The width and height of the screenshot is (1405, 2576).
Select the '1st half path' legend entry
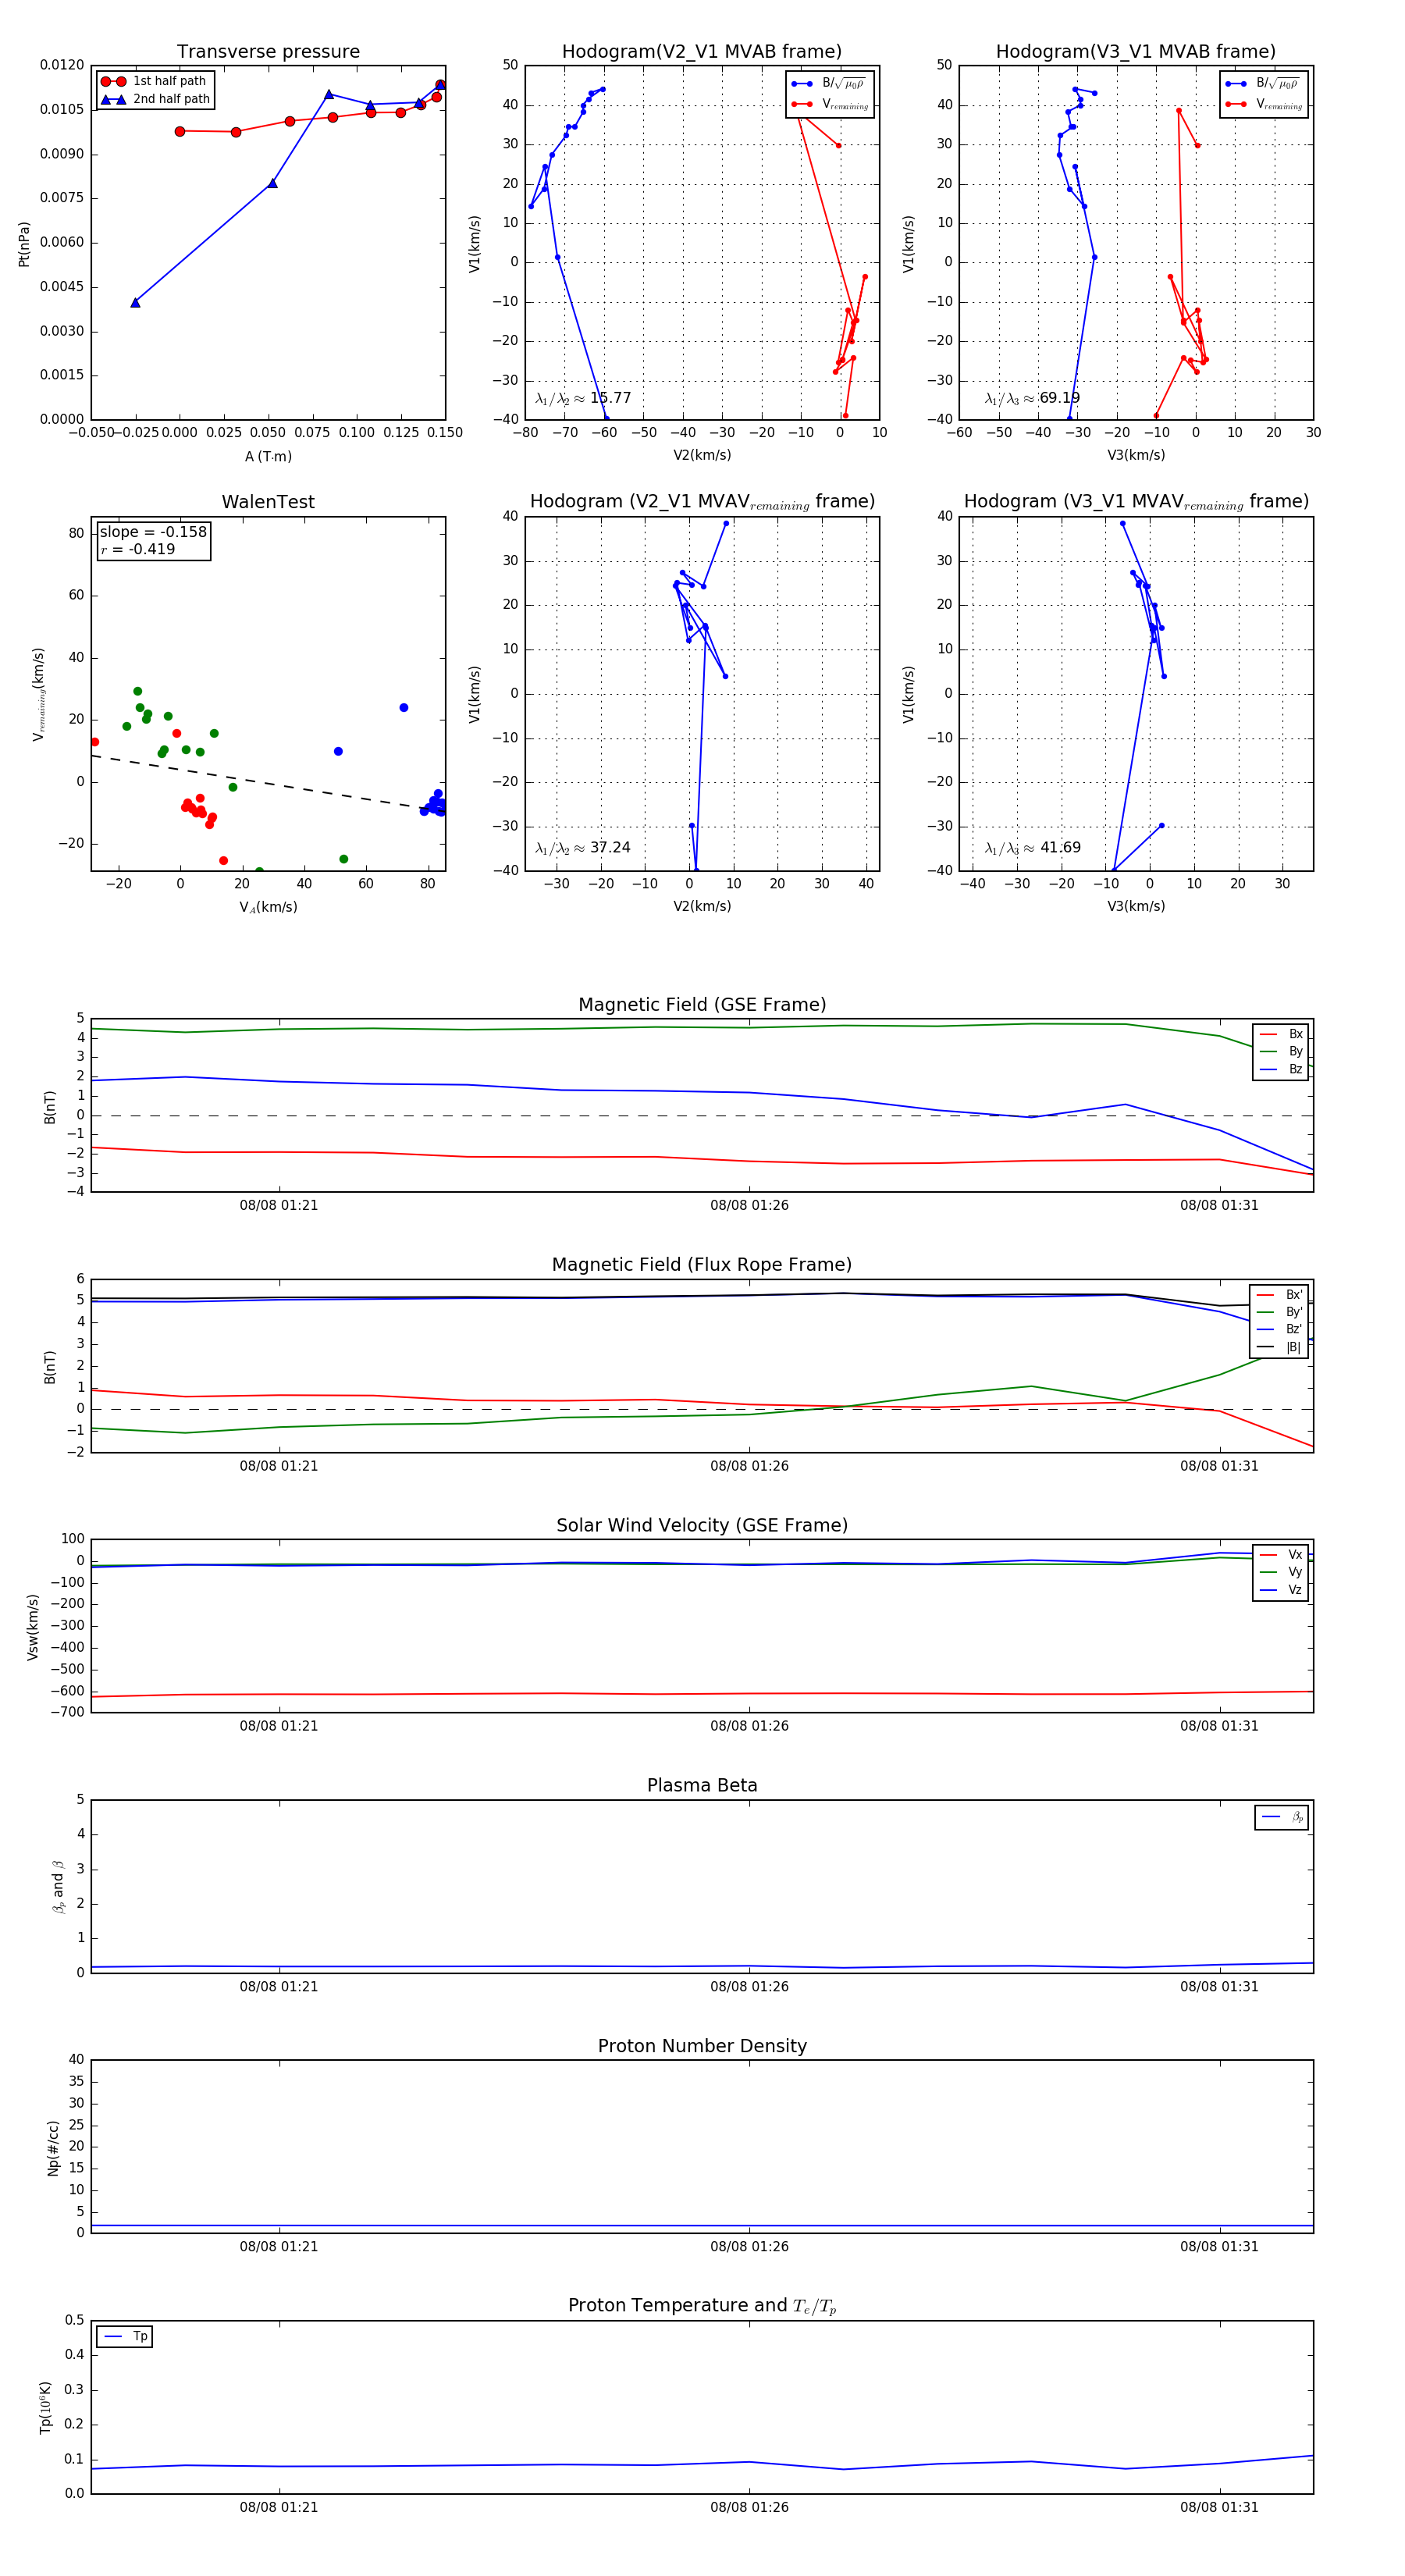coord(154,81)
